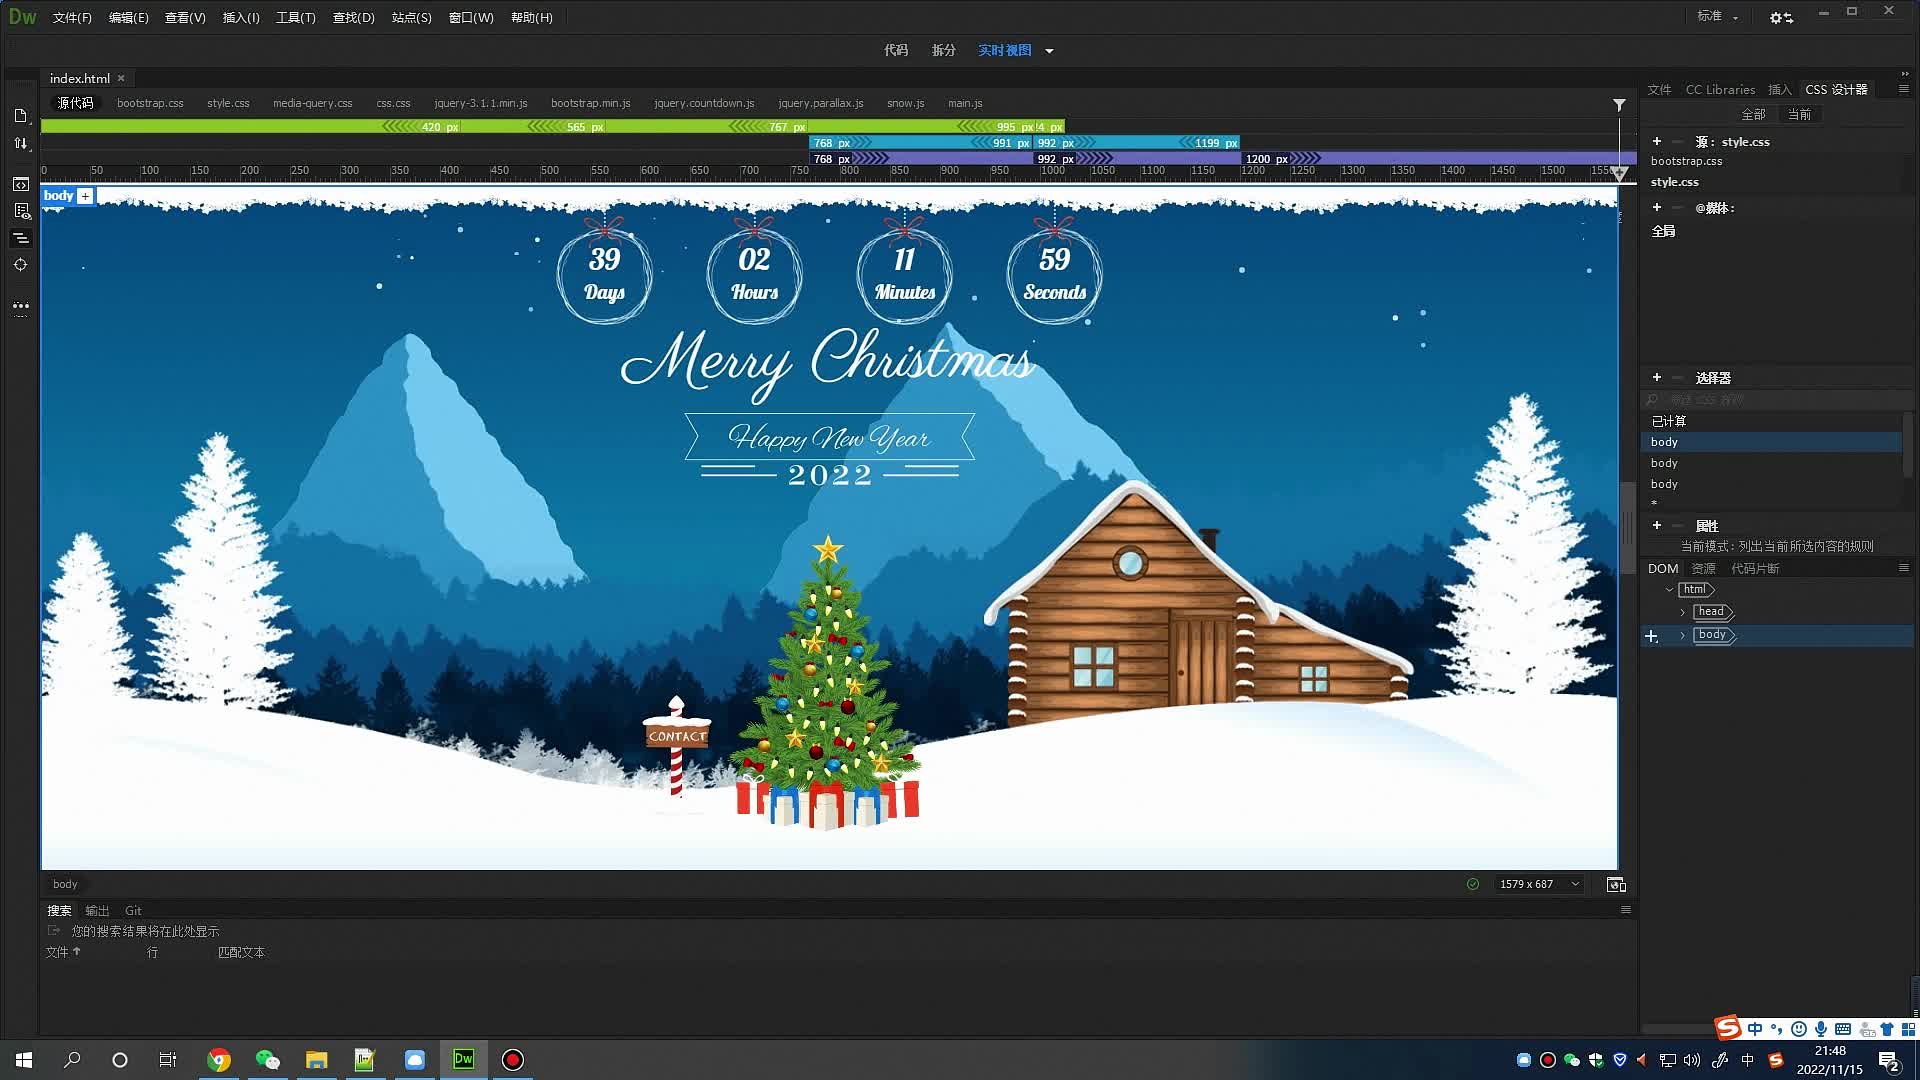This screenshot has width=1920, height=1080.
Task: Open the 1579 x 687 window size dropdown
Action: 1575,884
